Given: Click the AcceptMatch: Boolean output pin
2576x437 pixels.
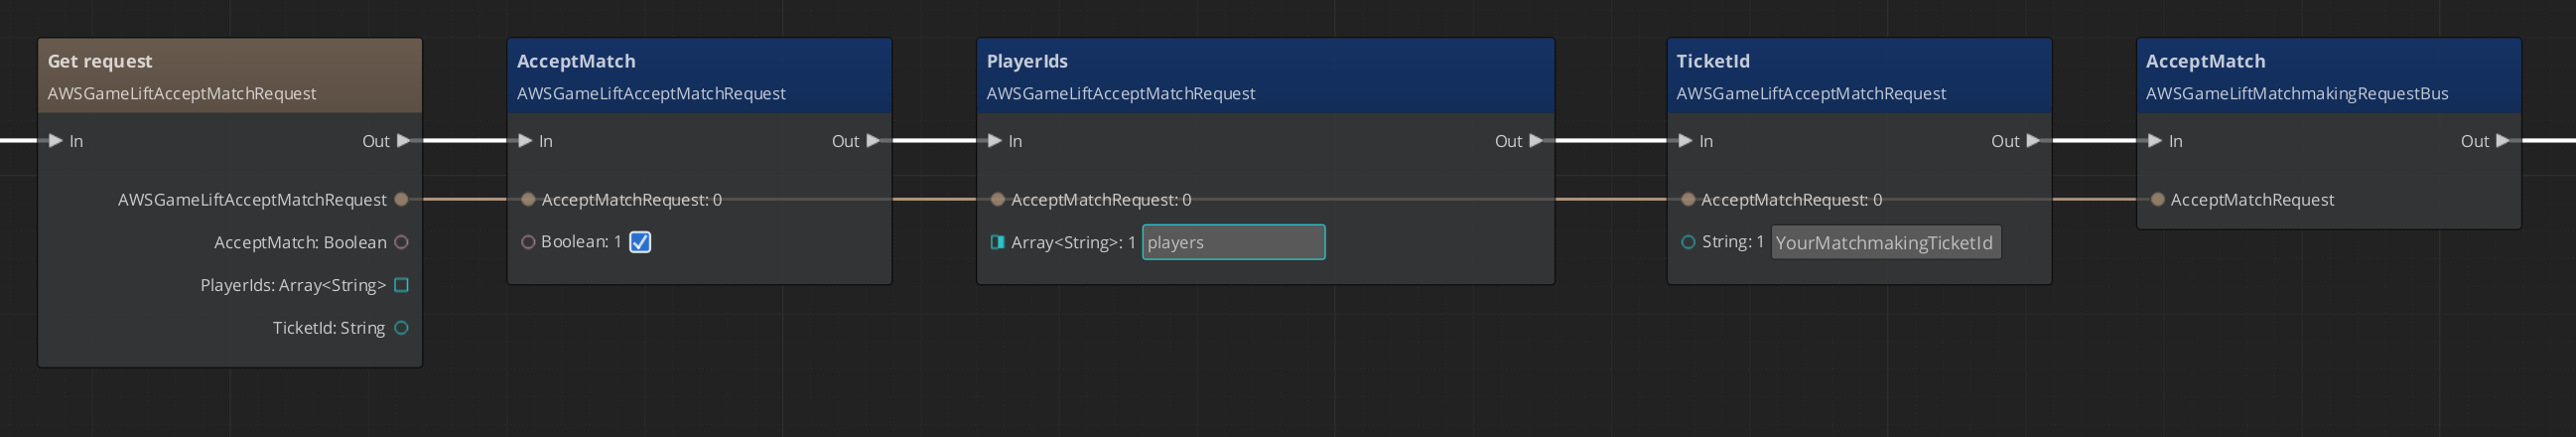Looking at the screenshot, I should tap(402, 242).
